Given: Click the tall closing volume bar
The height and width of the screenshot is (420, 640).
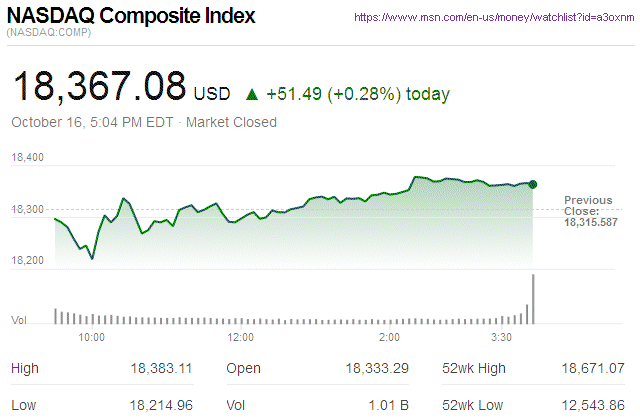Looking at the screenshot, I should coord(534,298).
